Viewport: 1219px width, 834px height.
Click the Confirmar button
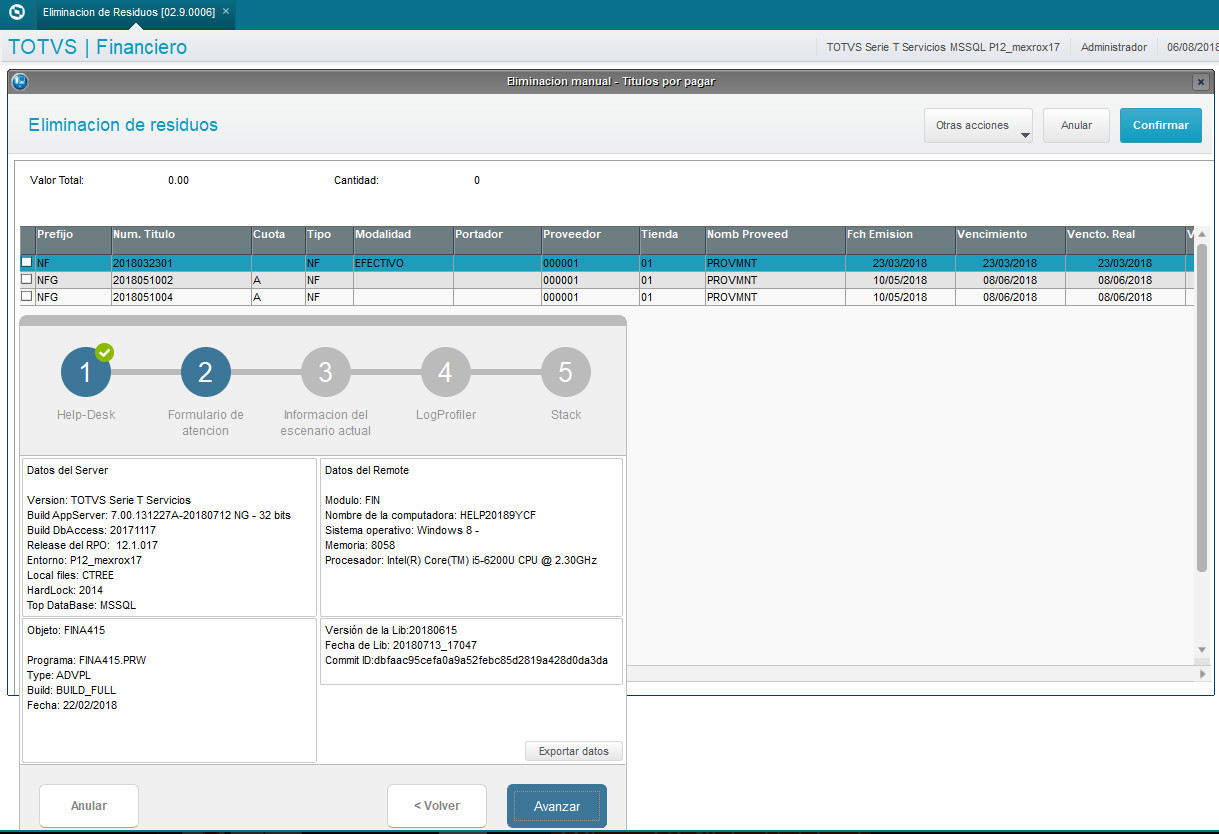pos(1160,126)
